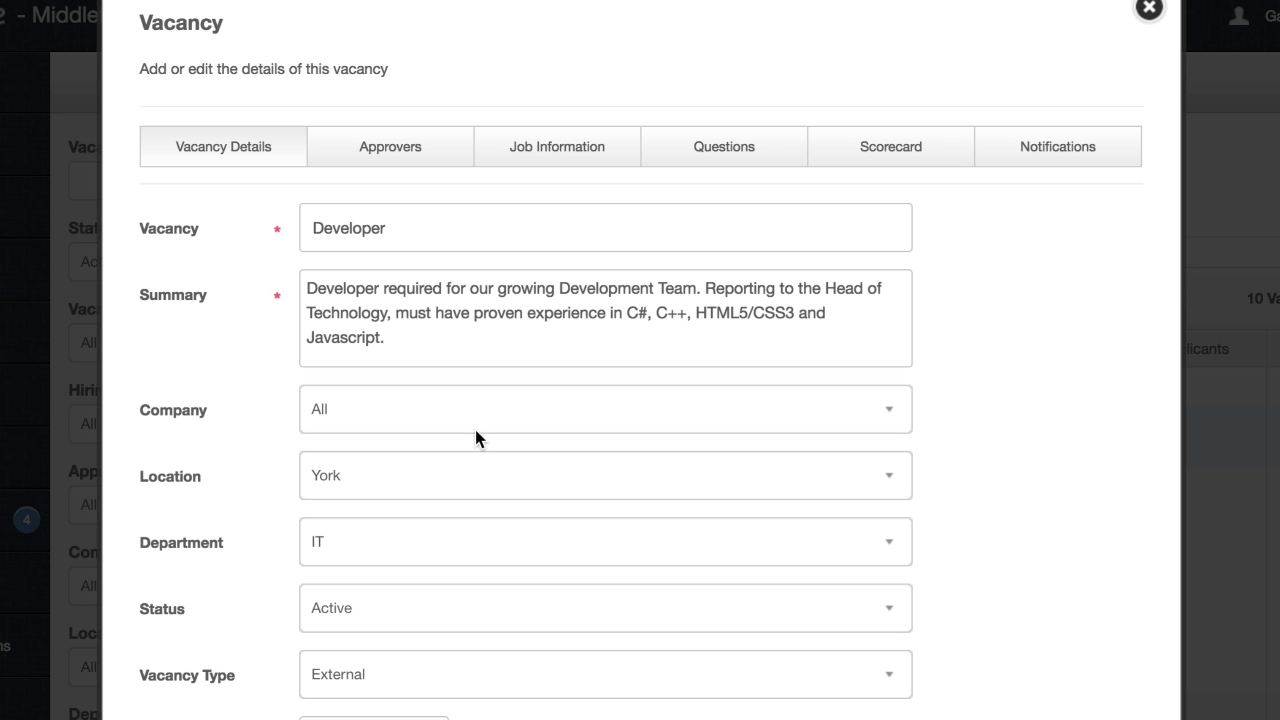Open Vacancy Type dropdown showing External
Viewport: 1280px width, 720px height.
[x=606, y=674]
